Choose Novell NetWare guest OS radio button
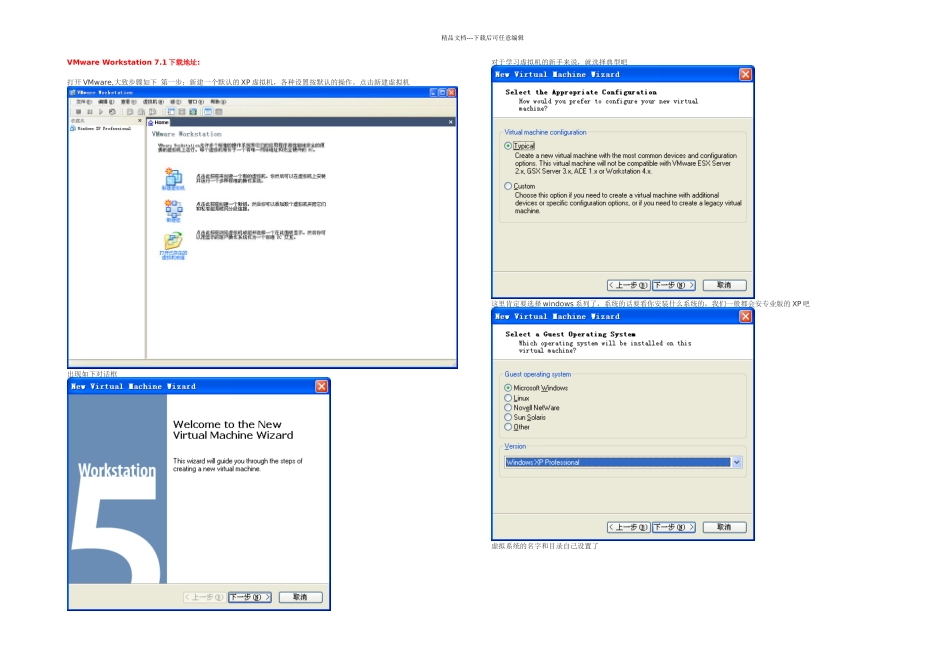 [508, 408]
